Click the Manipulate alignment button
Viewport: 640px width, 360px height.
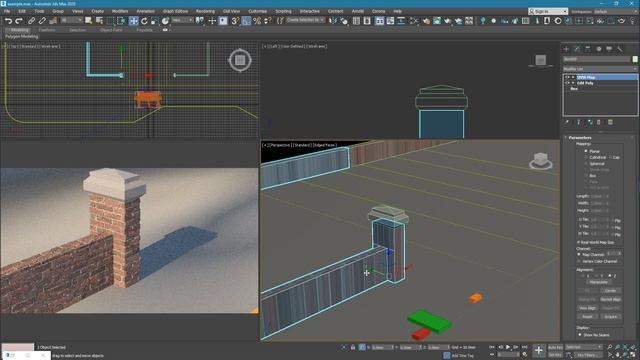[598, 282]
